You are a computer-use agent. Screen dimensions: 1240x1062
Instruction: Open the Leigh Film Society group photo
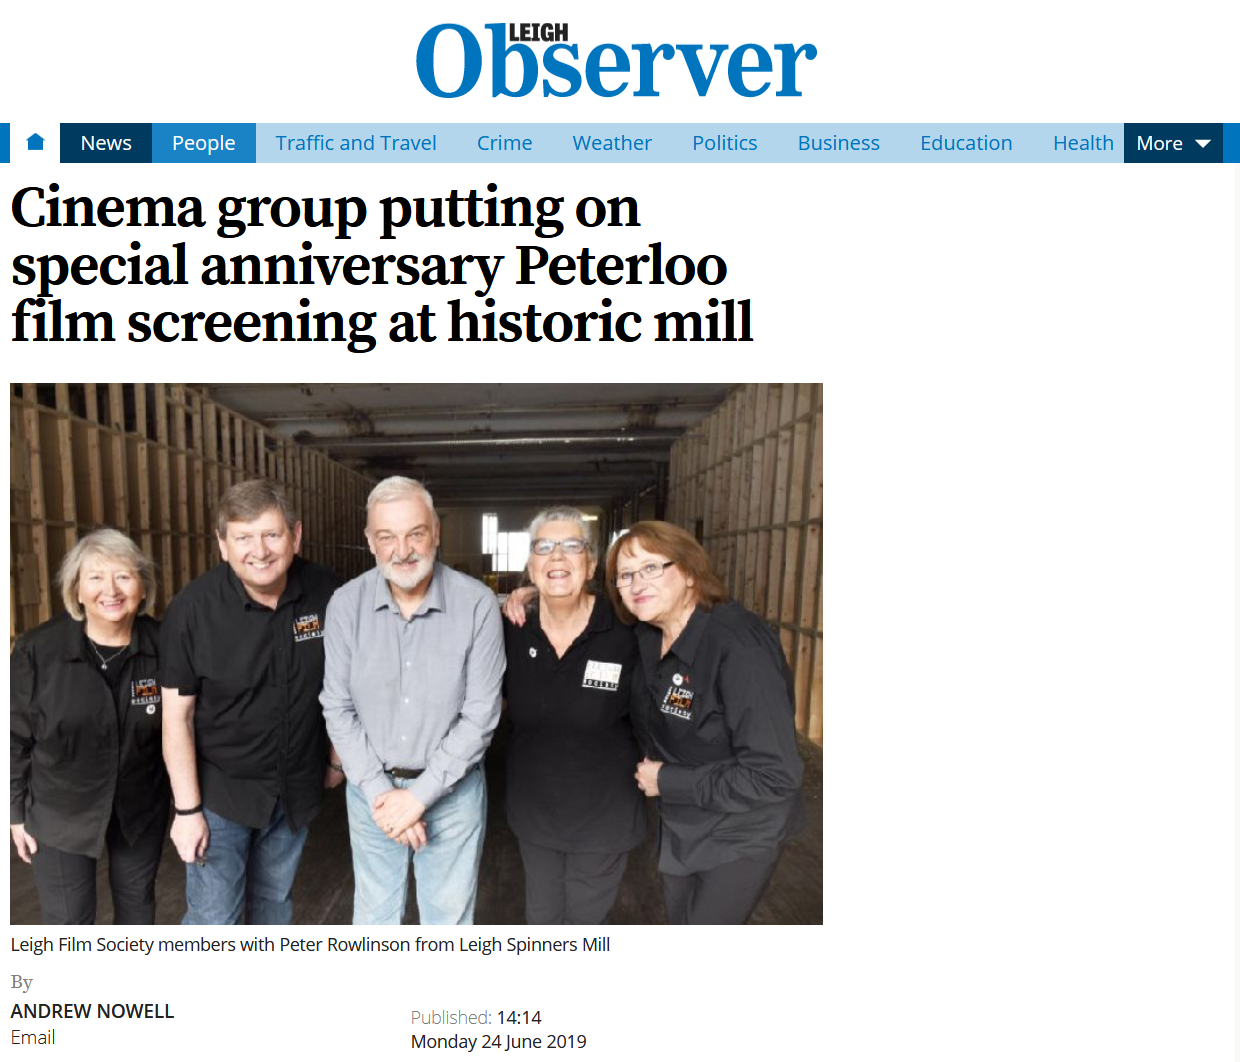[416, 654]
